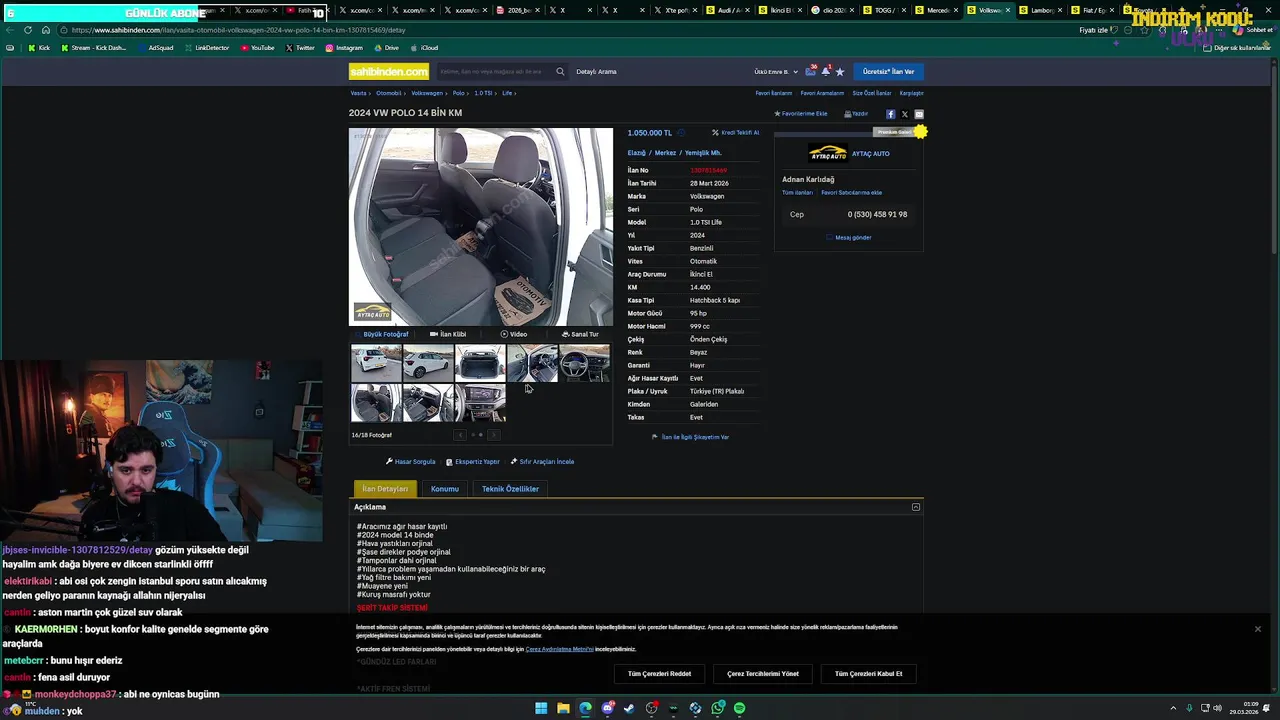Click the search keyword input field
The image size is (1280, 720).
pyautogui.click(x=494, y=71)
